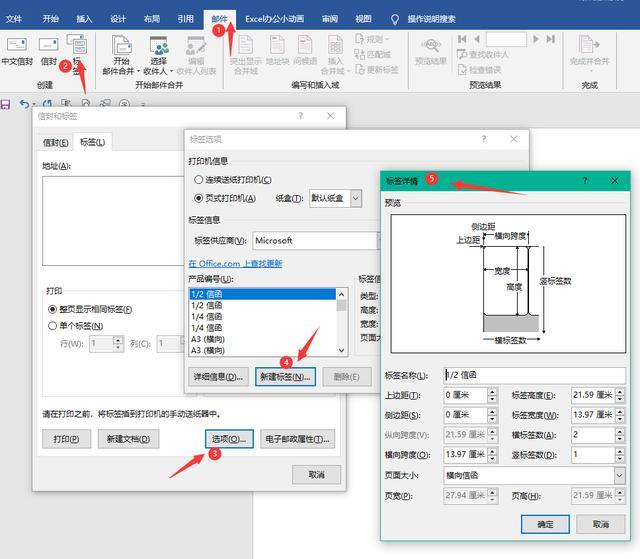Switch to the 邮件 ribbon tab

pyautogui.click(x=219, y=19)
